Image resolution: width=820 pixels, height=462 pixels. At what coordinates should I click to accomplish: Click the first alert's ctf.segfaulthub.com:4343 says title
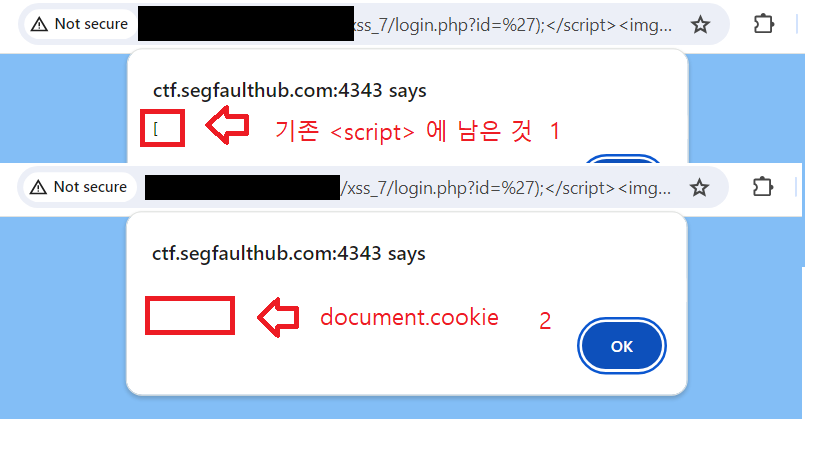click(x=290, y=91)
